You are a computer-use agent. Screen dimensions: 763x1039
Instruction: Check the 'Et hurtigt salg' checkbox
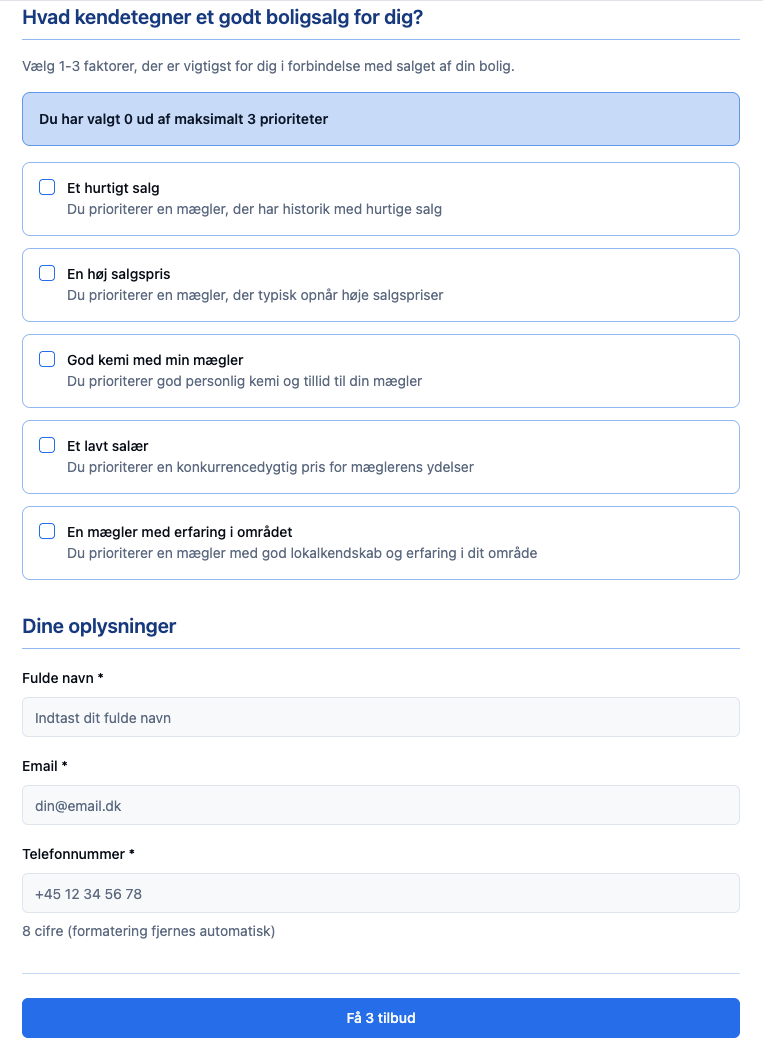(47, 188)
